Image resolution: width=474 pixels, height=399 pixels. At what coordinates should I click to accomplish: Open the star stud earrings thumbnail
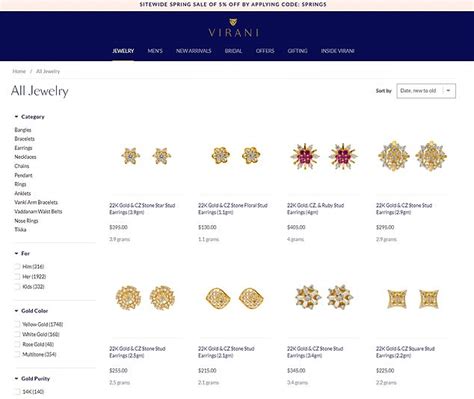[x=146, y=156]
